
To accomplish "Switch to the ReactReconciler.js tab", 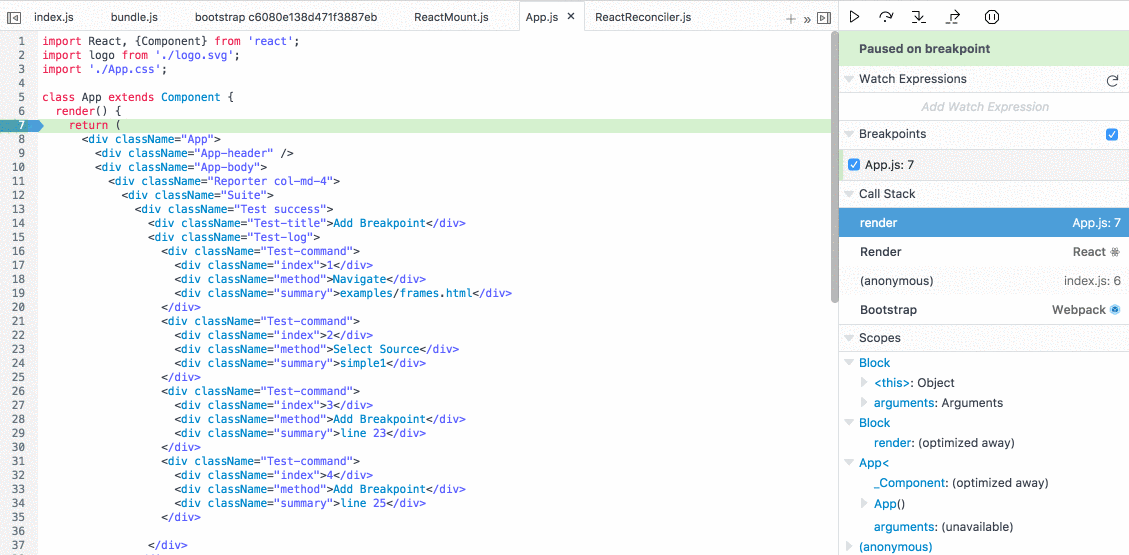I will tap(643, 17).
